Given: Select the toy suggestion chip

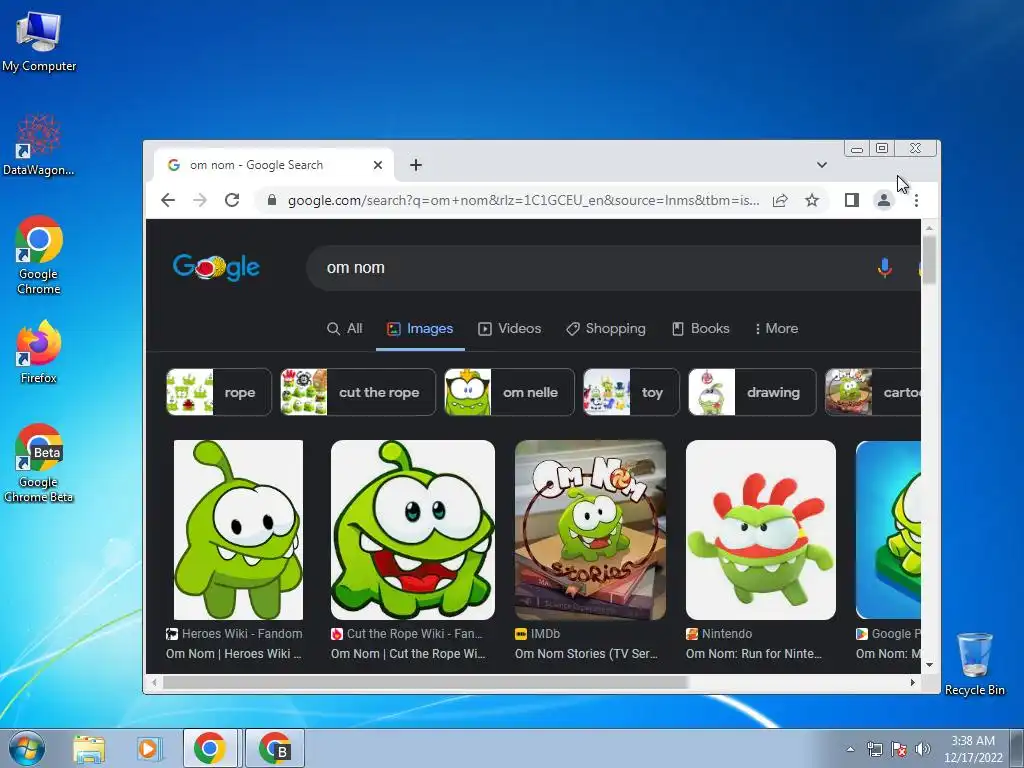Looking at the screenshot, I should (x=632, y=392).
